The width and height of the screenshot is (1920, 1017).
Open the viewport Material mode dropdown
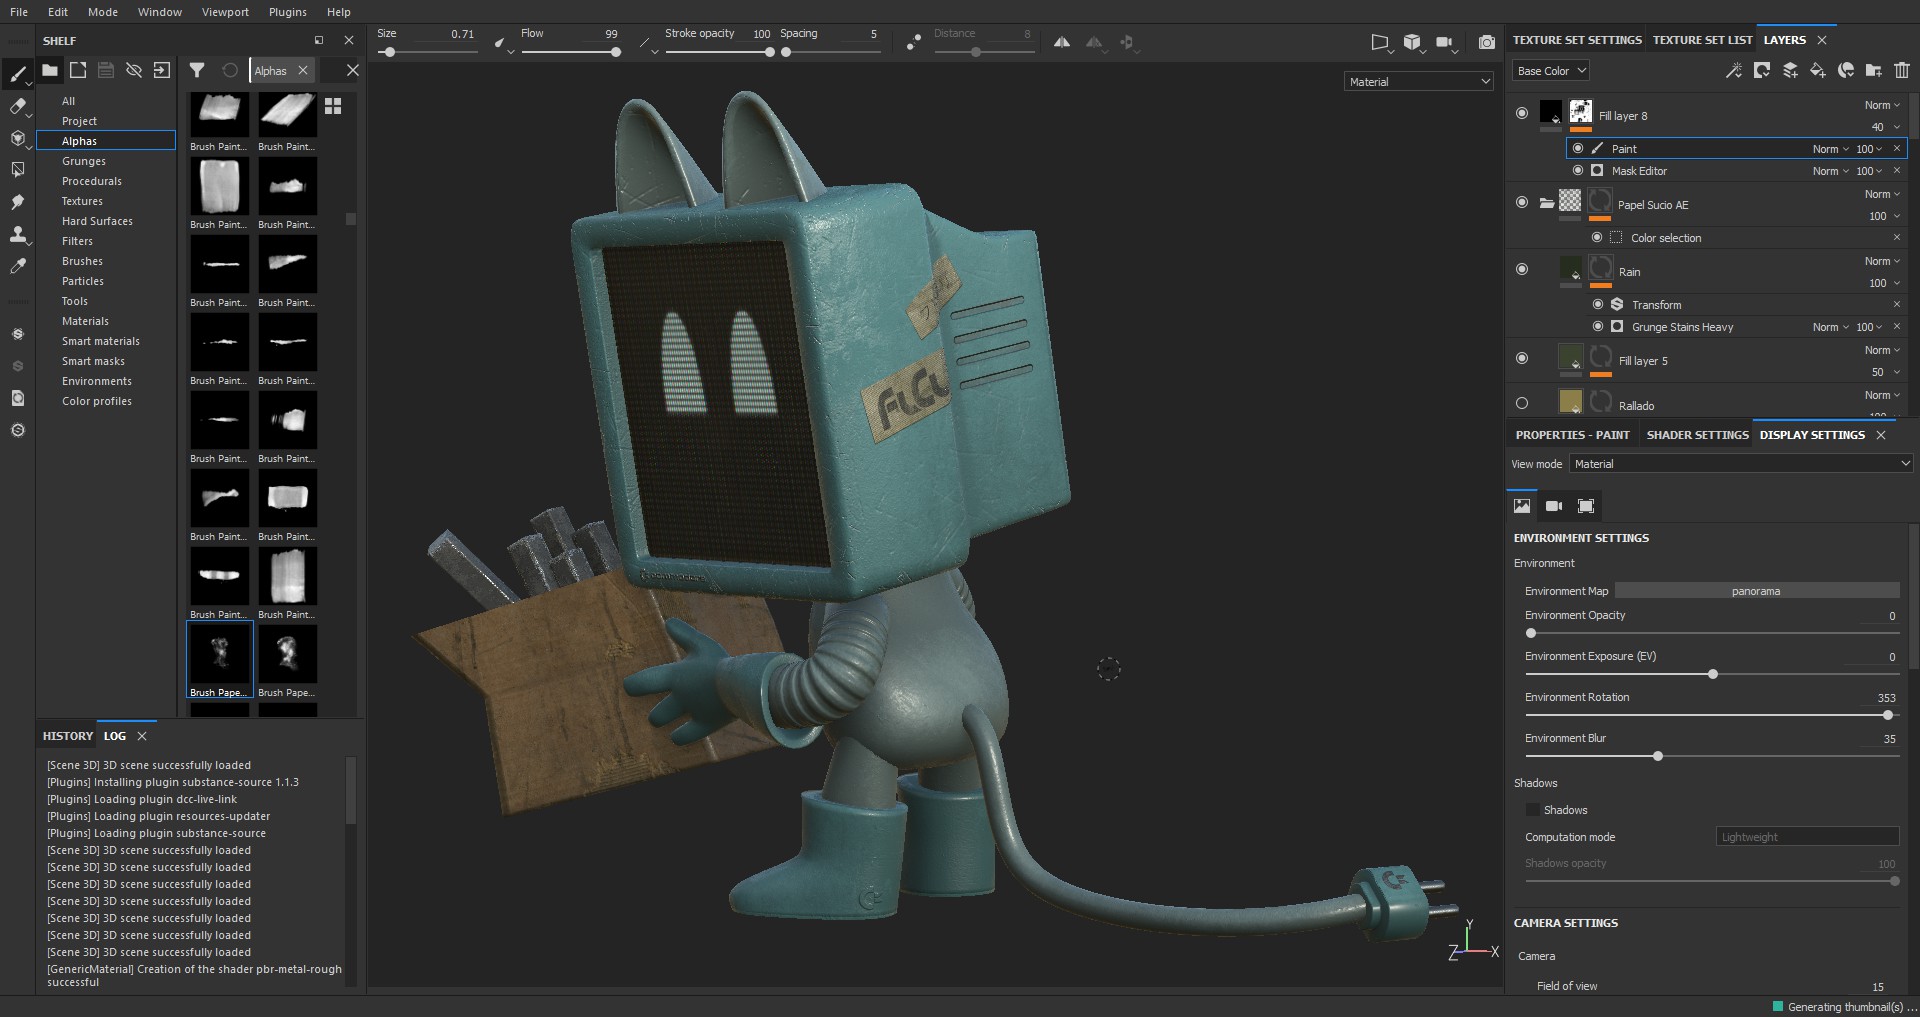(1419, 82)
